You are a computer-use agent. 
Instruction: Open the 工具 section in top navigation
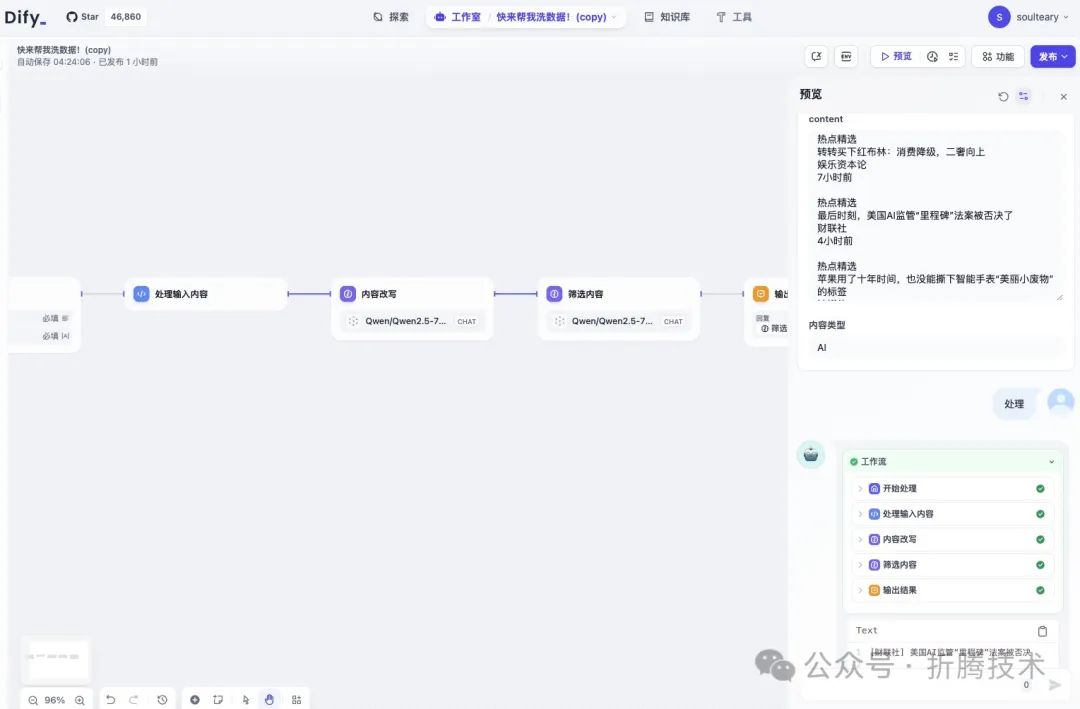[x=734, y=16]
